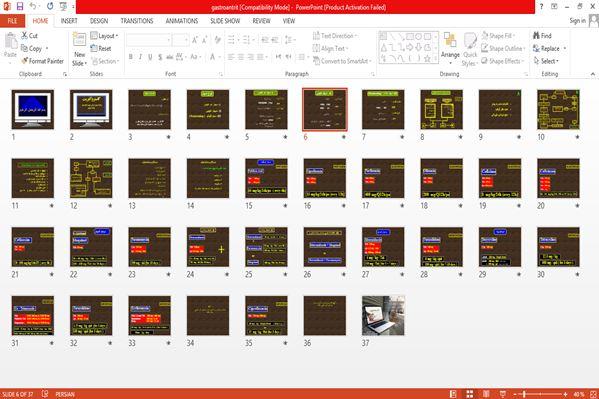Open the Section dropdown
599x399 pixels.
[x=105, y=61]
